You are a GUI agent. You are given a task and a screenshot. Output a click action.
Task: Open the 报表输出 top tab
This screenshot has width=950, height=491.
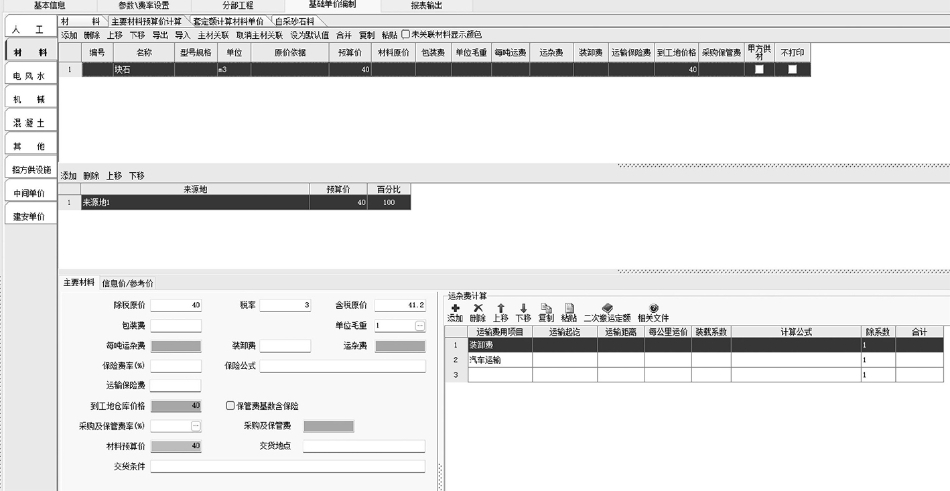(x=426, y=6)
